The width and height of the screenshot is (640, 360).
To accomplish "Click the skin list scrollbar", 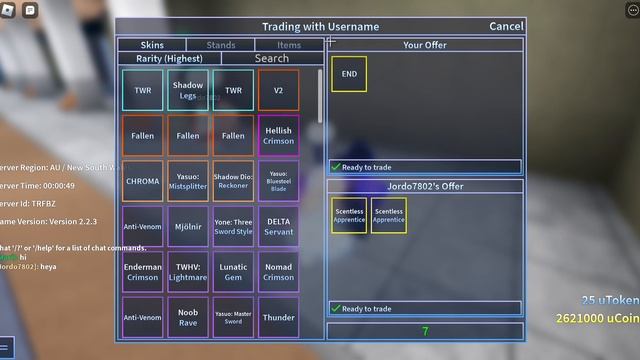I will tap(320, 96).
